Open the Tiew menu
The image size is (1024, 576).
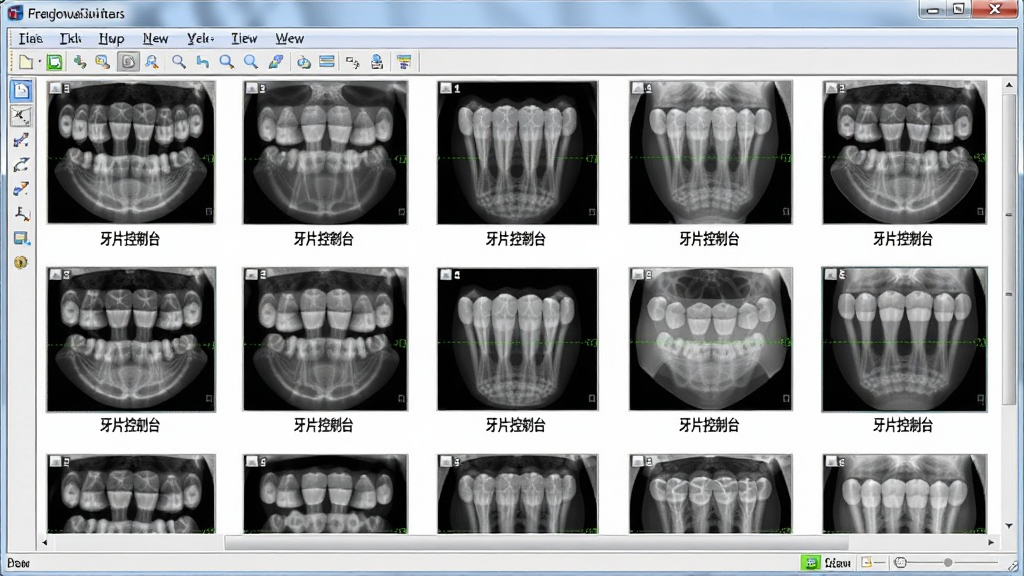click(244, 39)
